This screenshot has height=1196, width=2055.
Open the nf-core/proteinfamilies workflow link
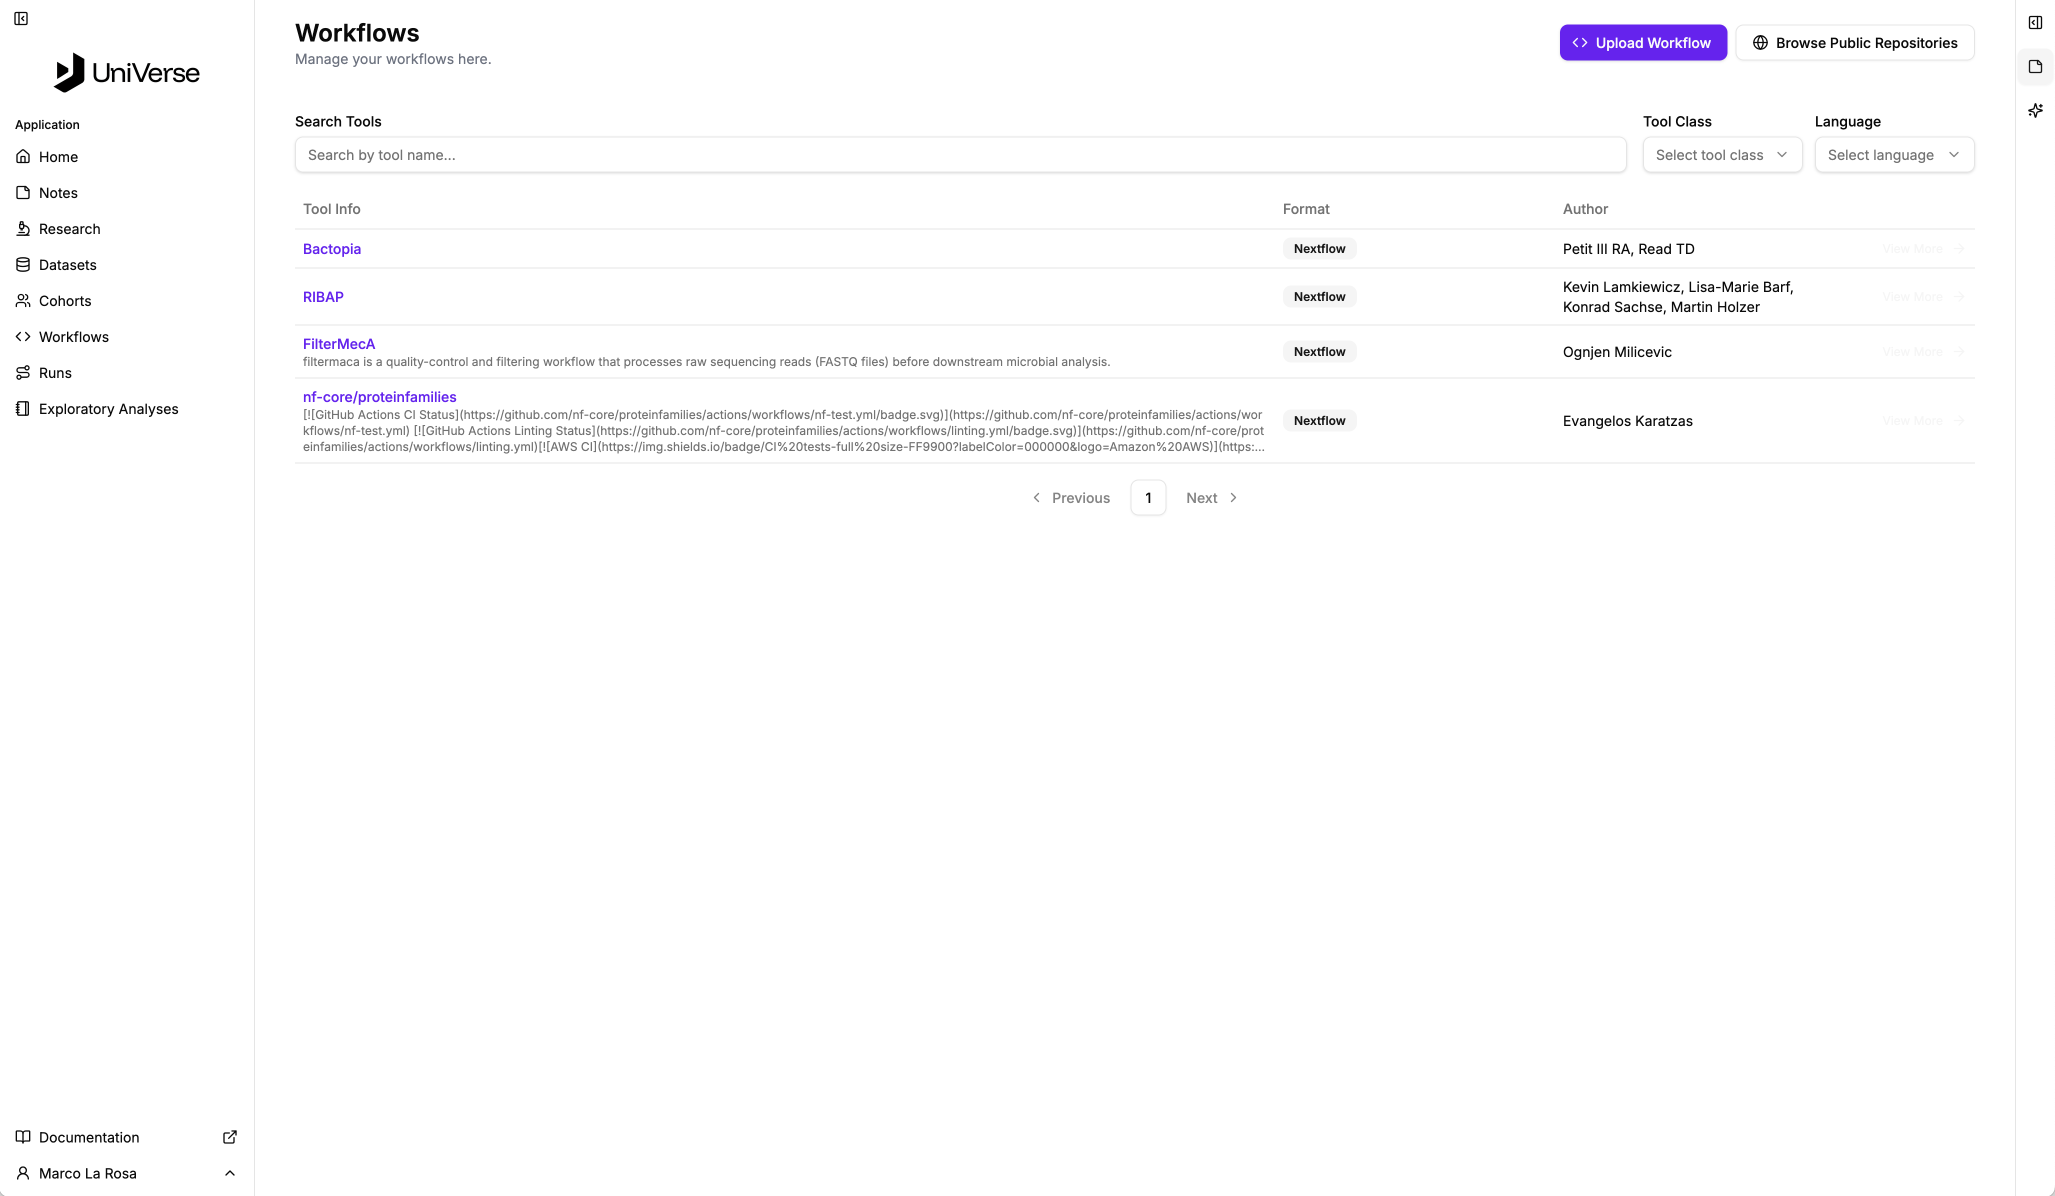click(x=379, y=397)
